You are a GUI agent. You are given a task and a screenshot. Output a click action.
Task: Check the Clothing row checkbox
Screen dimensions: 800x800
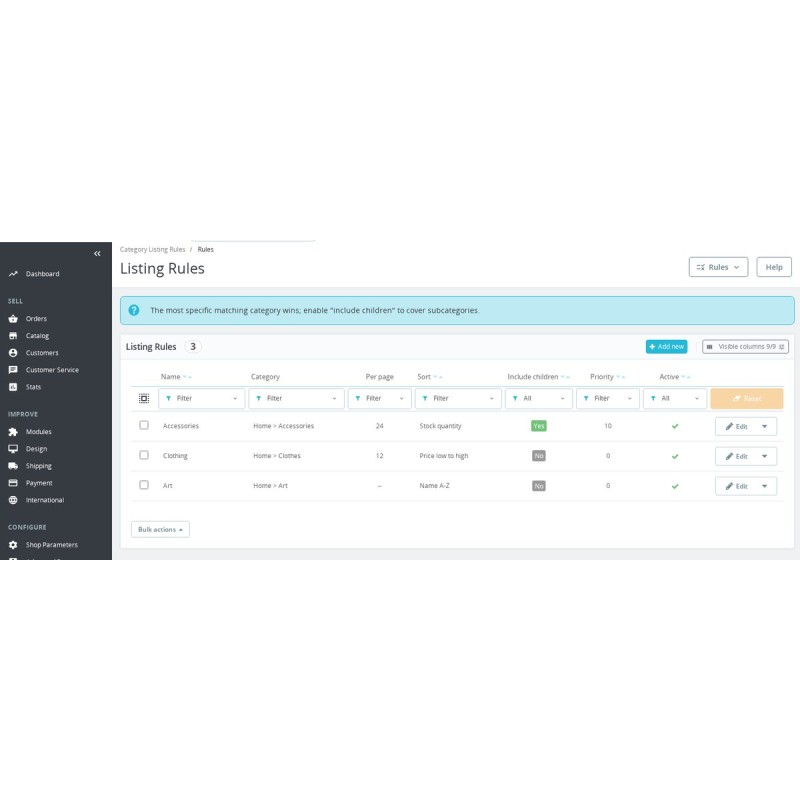144,455
